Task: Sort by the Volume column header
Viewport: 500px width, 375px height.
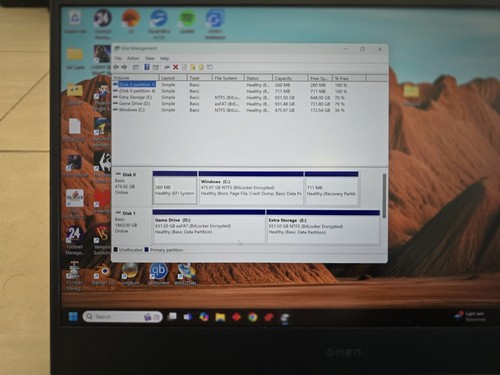Action: click(x=135, y=78)
